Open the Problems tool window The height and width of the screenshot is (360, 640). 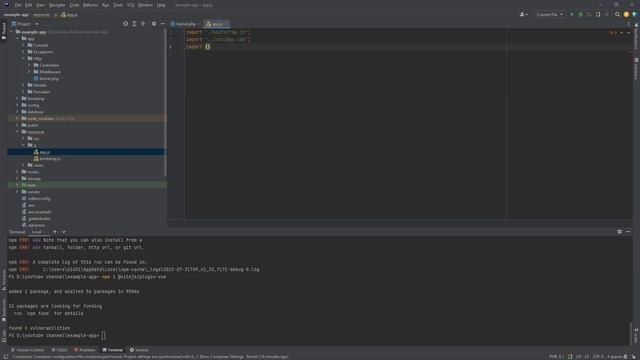[x=85, y=350]
